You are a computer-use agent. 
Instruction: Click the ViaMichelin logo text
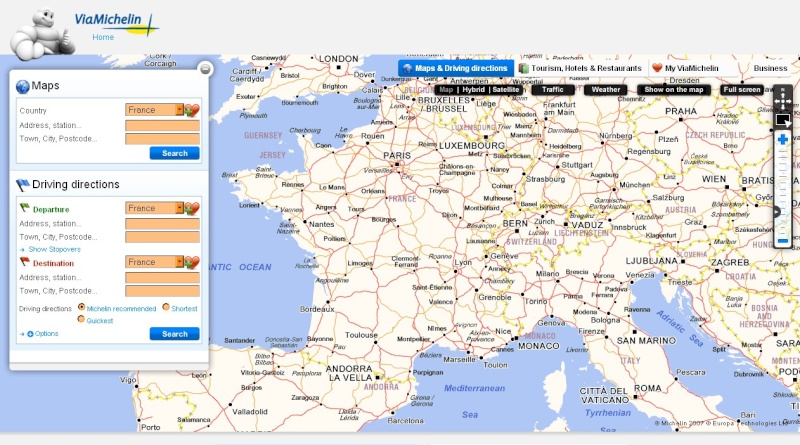(108, 19)
